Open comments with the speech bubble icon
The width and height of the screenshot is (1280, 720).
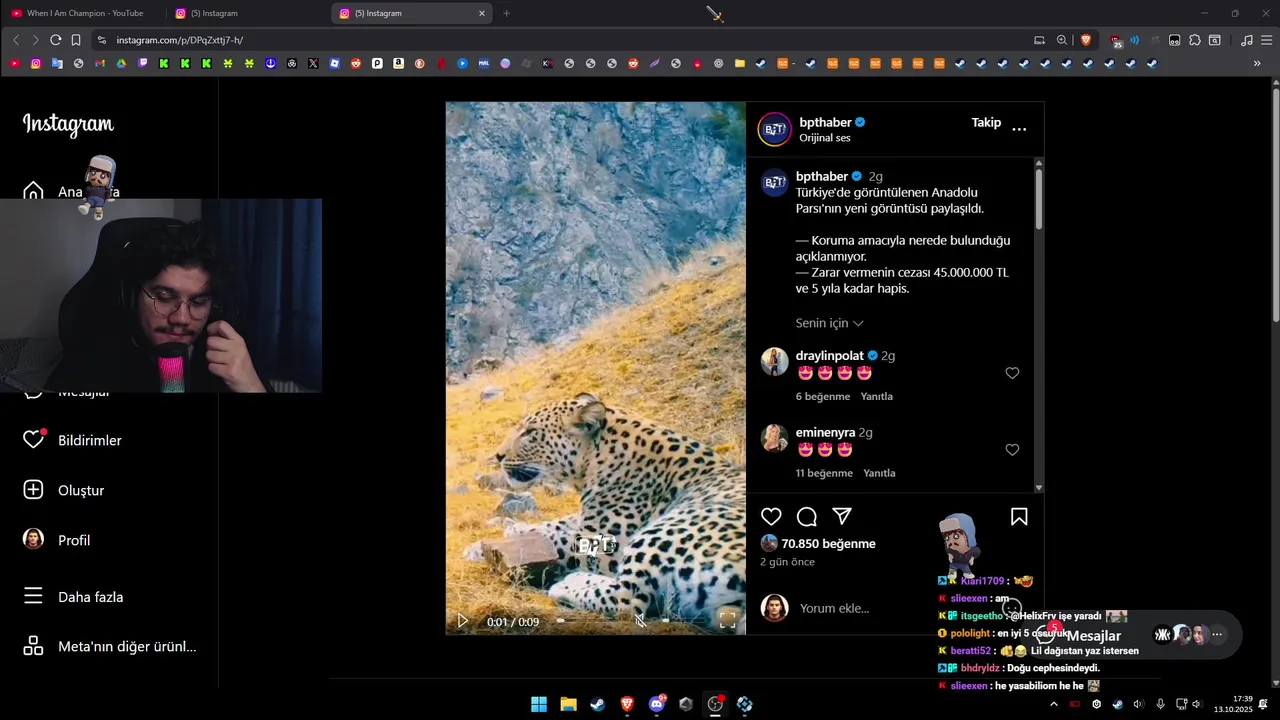[807, 517]
